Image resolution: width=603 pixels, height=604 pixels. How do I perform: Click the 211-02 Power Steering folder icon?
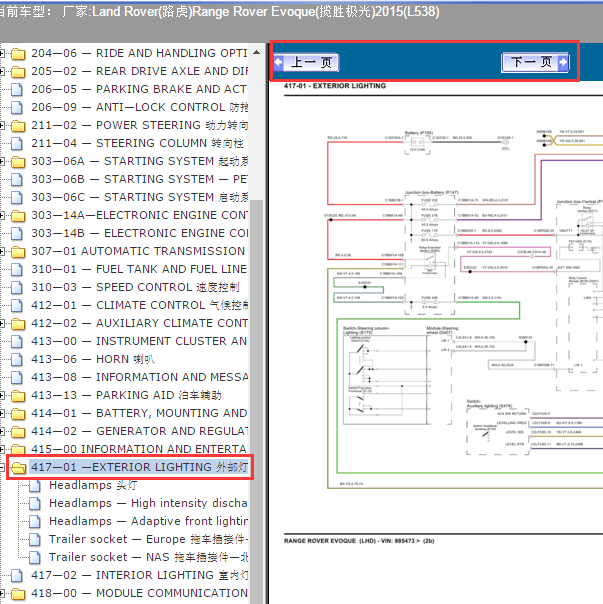(18, 126)
